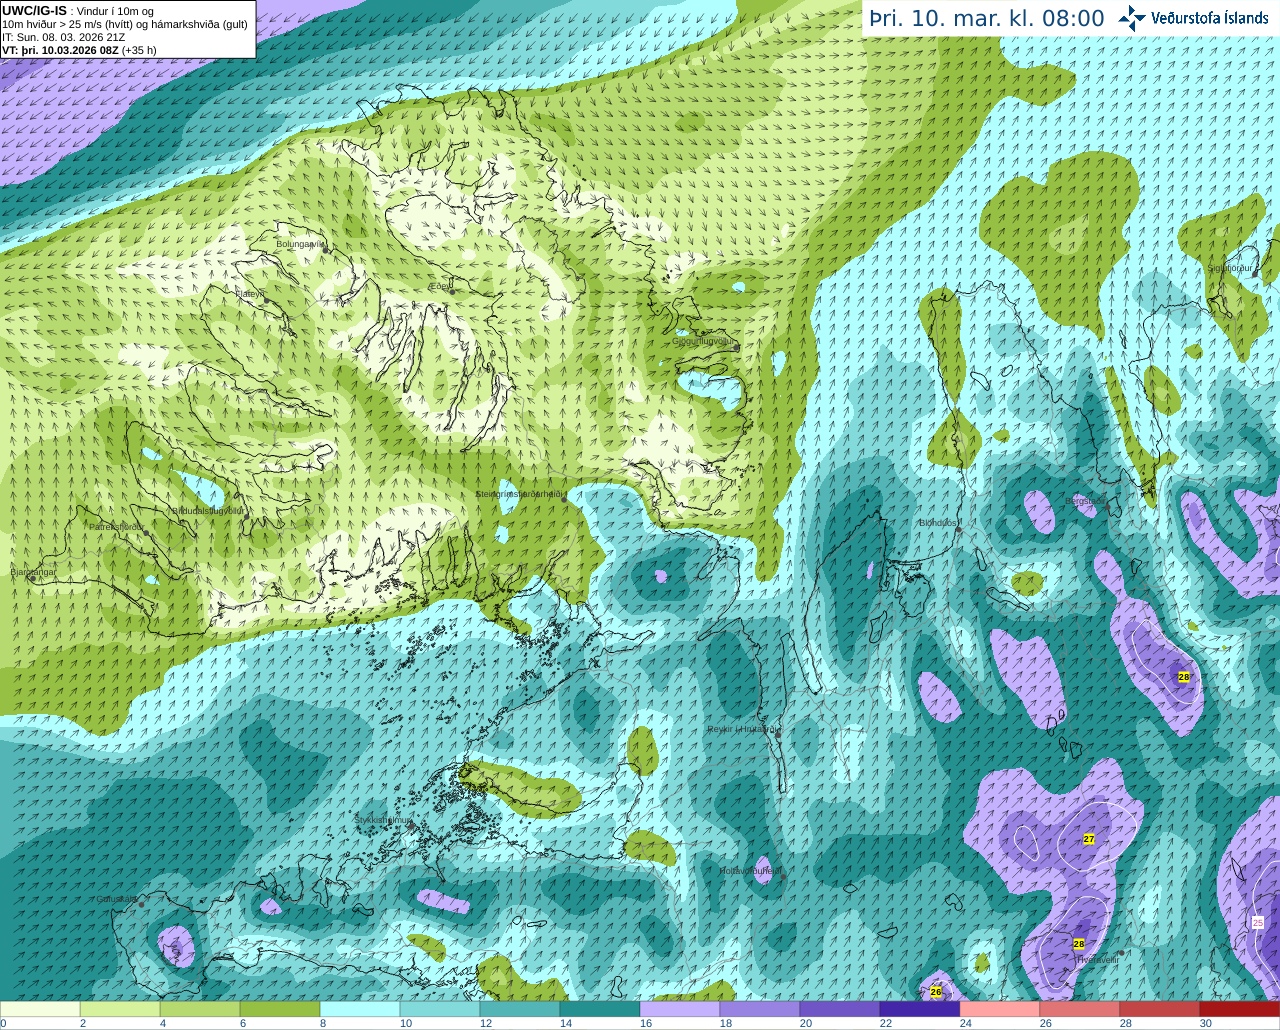Select the 4–6 m/s green legend swatch
This screenshot has height=1030, width=1280.
pos(200,1009)
